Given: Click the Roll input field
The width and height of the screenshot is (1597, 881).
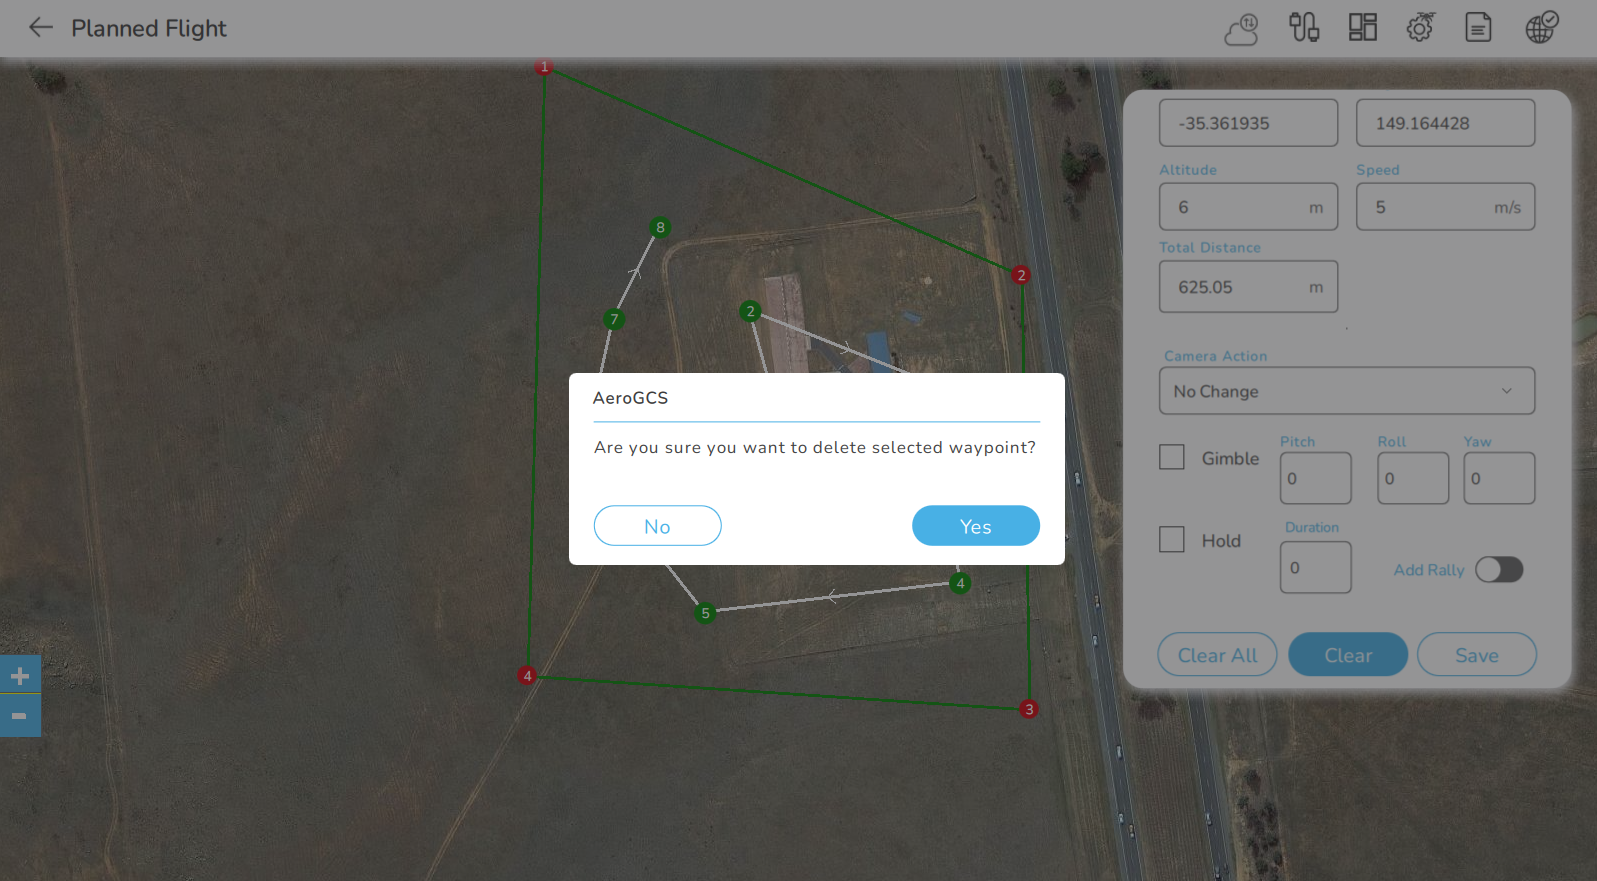Looking at the screenshot, I should tap(1412, 478).
